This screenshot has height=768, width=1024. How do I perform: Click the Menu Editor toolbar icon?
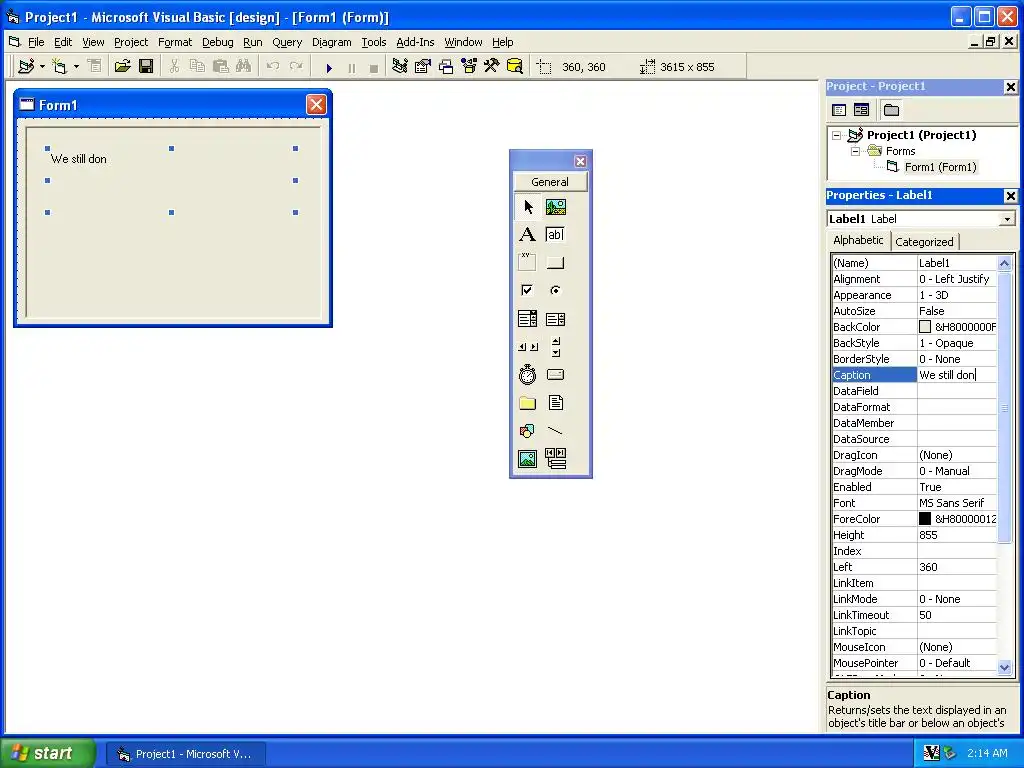point(95,67)
